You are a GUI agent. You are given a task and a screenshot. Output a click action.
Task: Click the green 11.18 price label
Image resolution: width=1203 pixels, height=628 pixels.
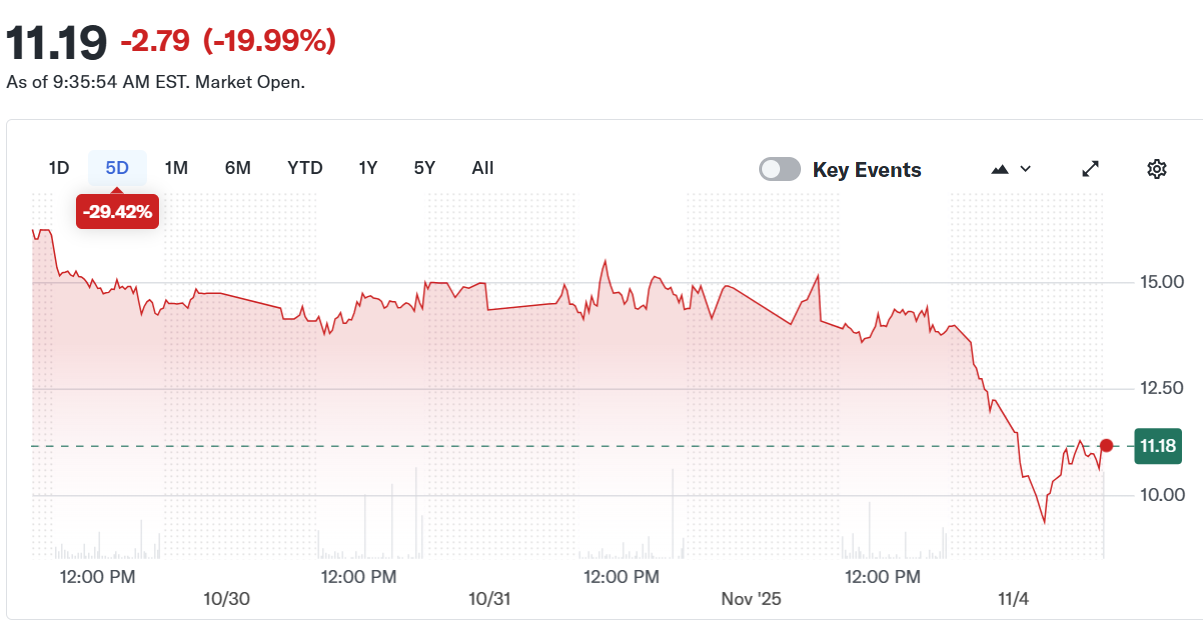pyautogui.click(x=1160, y=446)
